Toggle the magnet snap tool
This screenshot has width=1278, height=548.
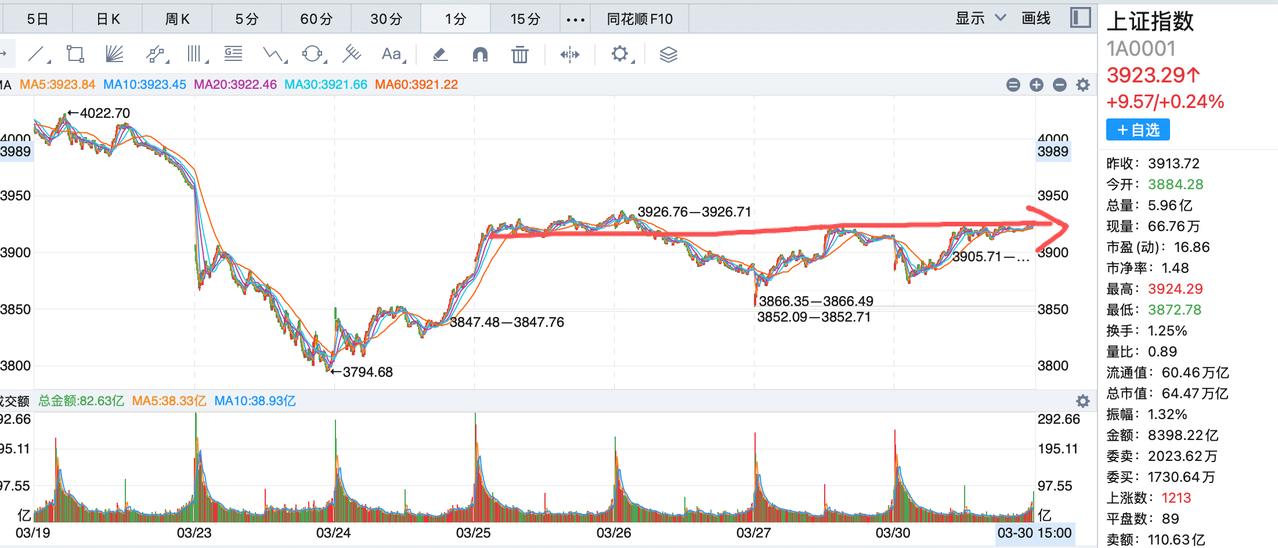(x=480, y=54)
